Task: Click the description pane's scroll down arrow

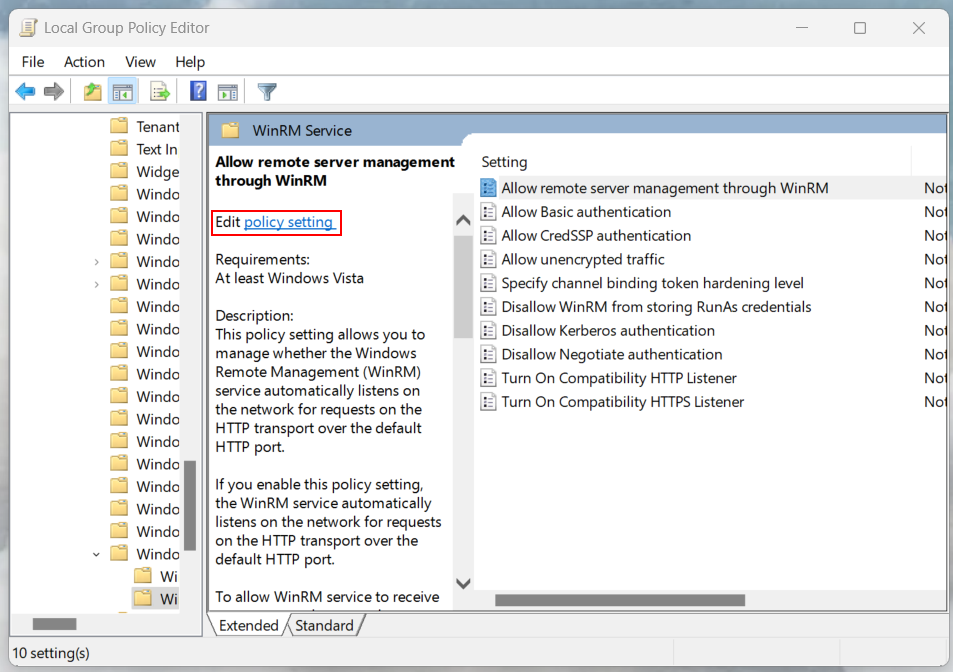Action: [x=463, y=583]
